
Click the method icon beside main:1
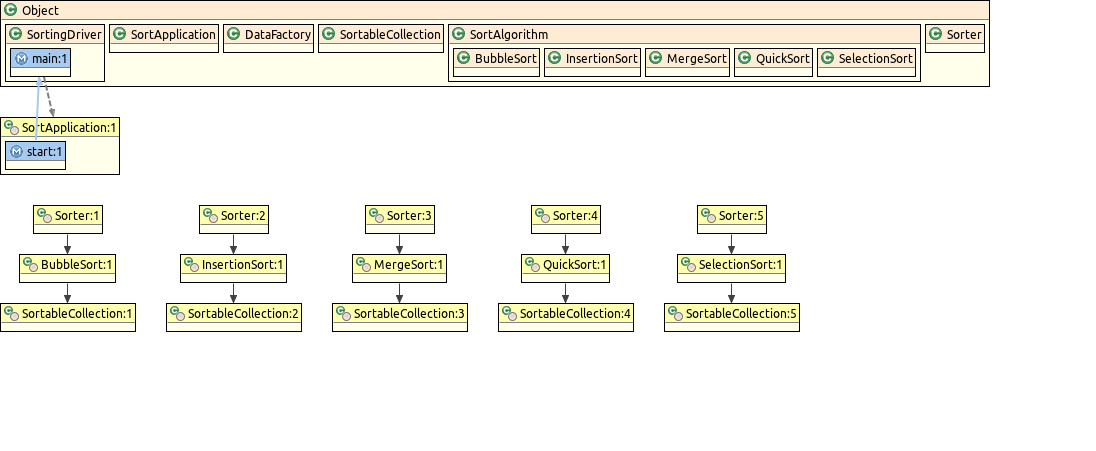[x=20, y=59]
